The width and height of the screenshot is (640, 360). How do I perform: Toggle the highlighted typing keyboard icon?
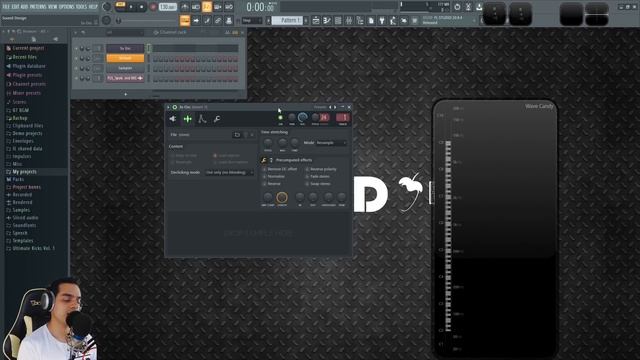(x=185, y=20)
